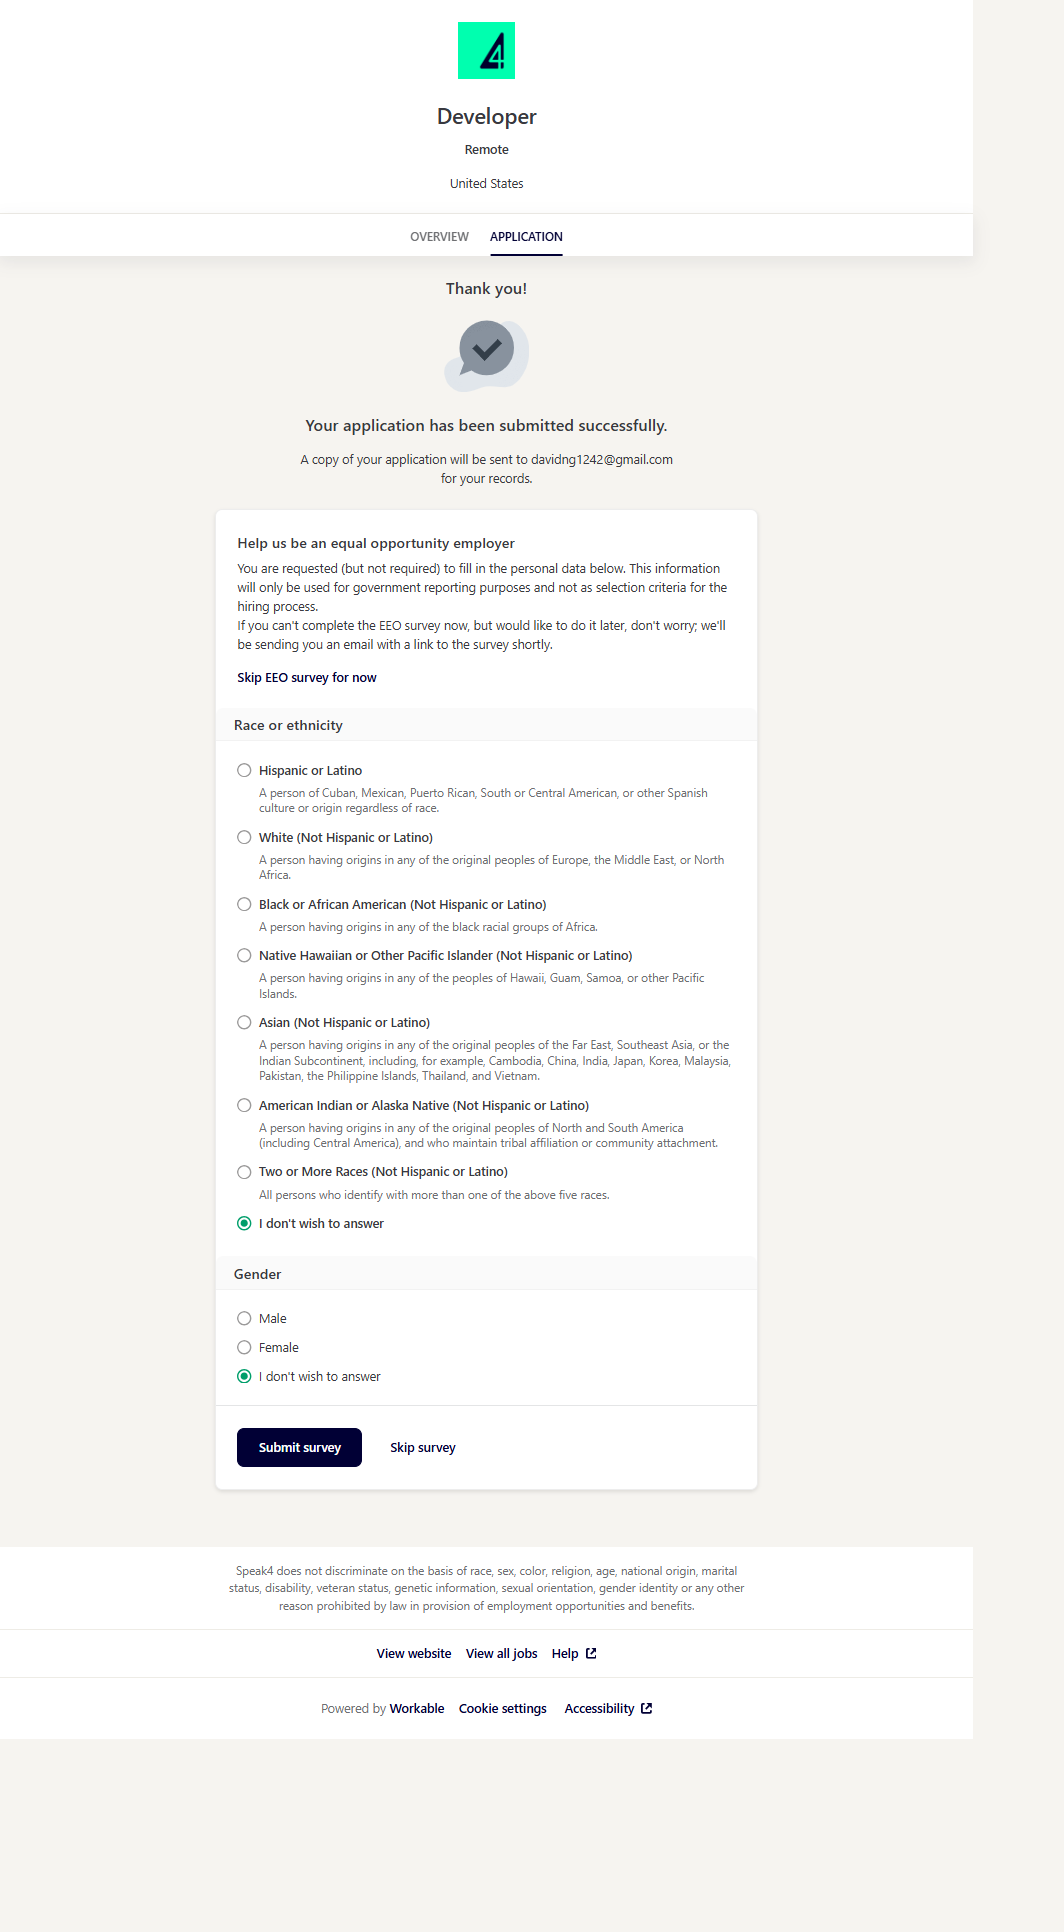Click the Skip survey link
The width and height of the screenshot is (1064, 1932).
click(x=422, y=1447)
